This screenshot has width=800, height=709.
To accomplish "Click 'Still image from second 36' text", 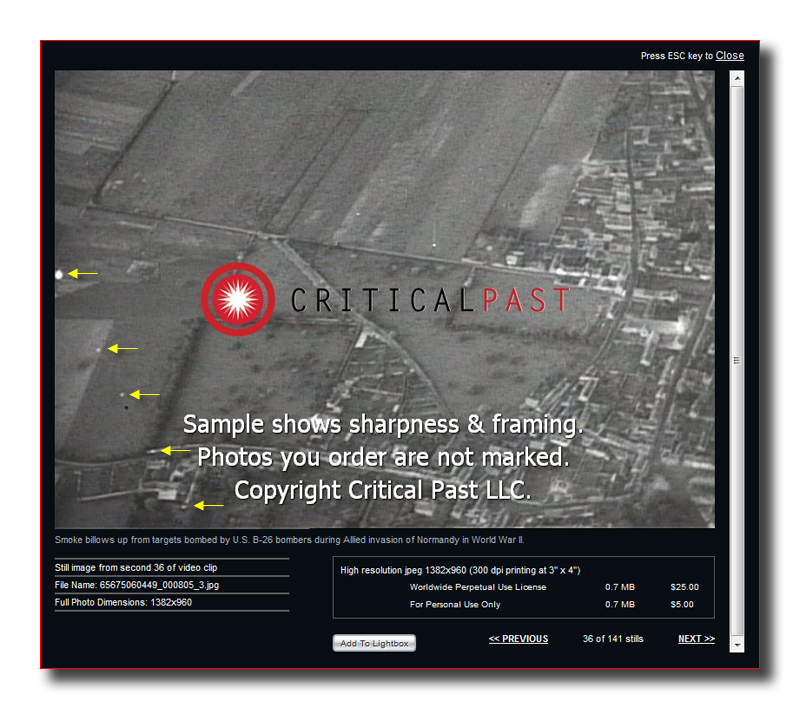I will click(x=136, y=568).
